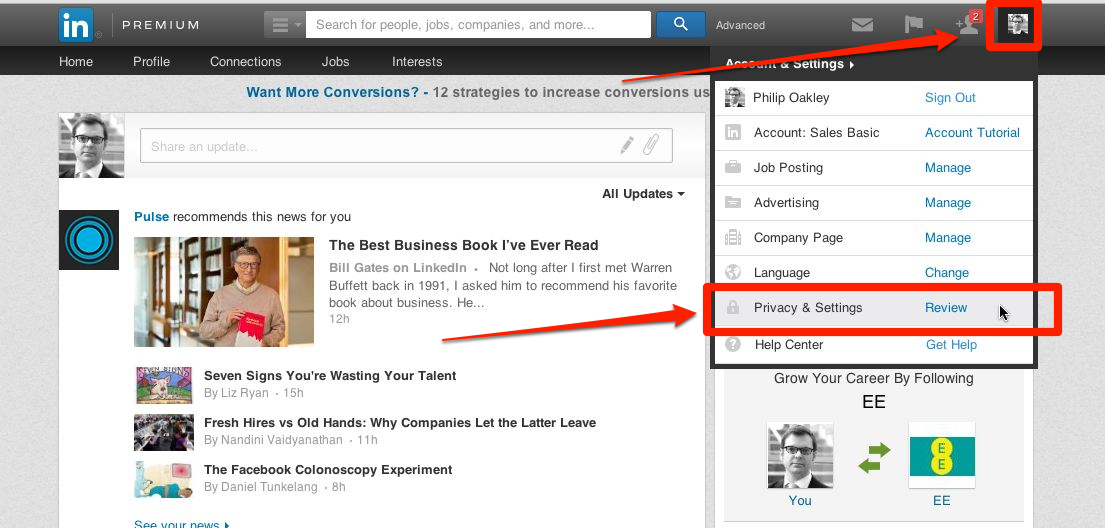This screenshot has height=528, width=1105.
Task: Click the profile photo beside update box
Action: 92,145
